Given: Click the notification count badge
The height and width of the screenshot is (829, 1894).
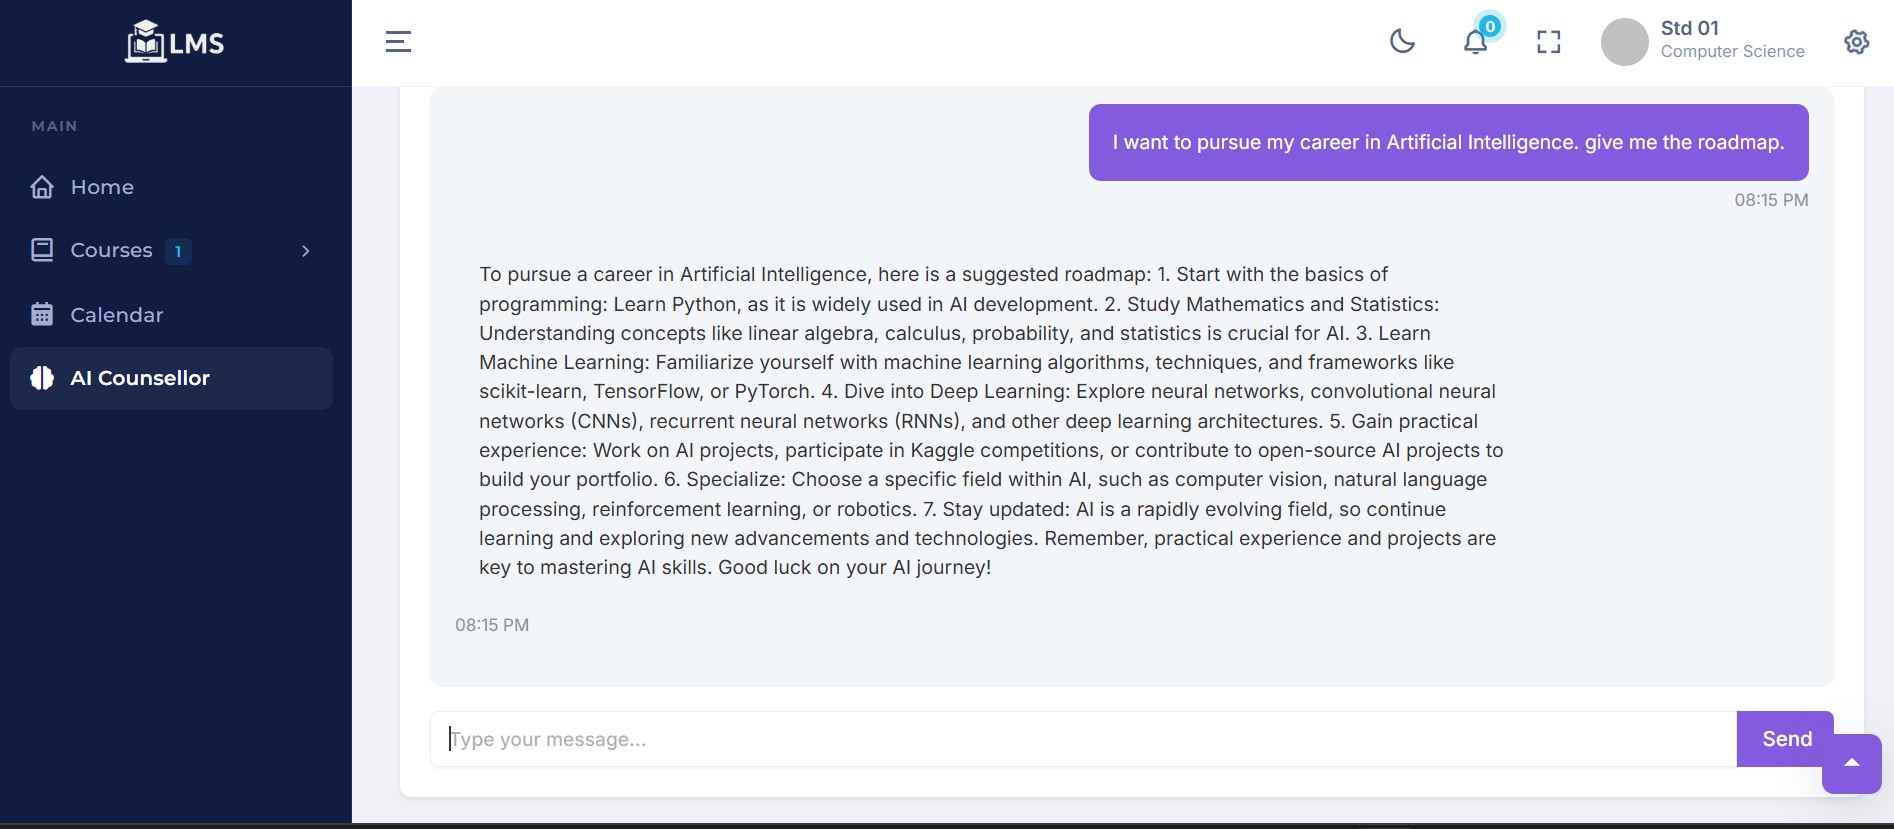Looking at the screenshot, I should (x=1490, y=27).
